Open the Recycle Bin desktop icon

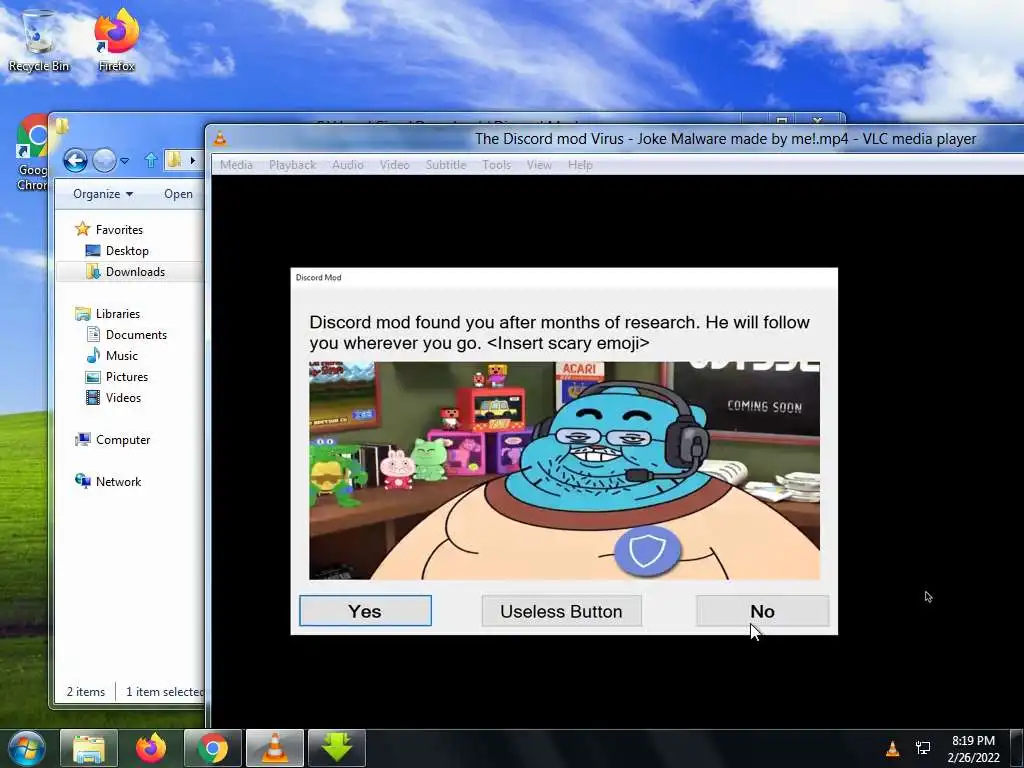pos(39,39)
